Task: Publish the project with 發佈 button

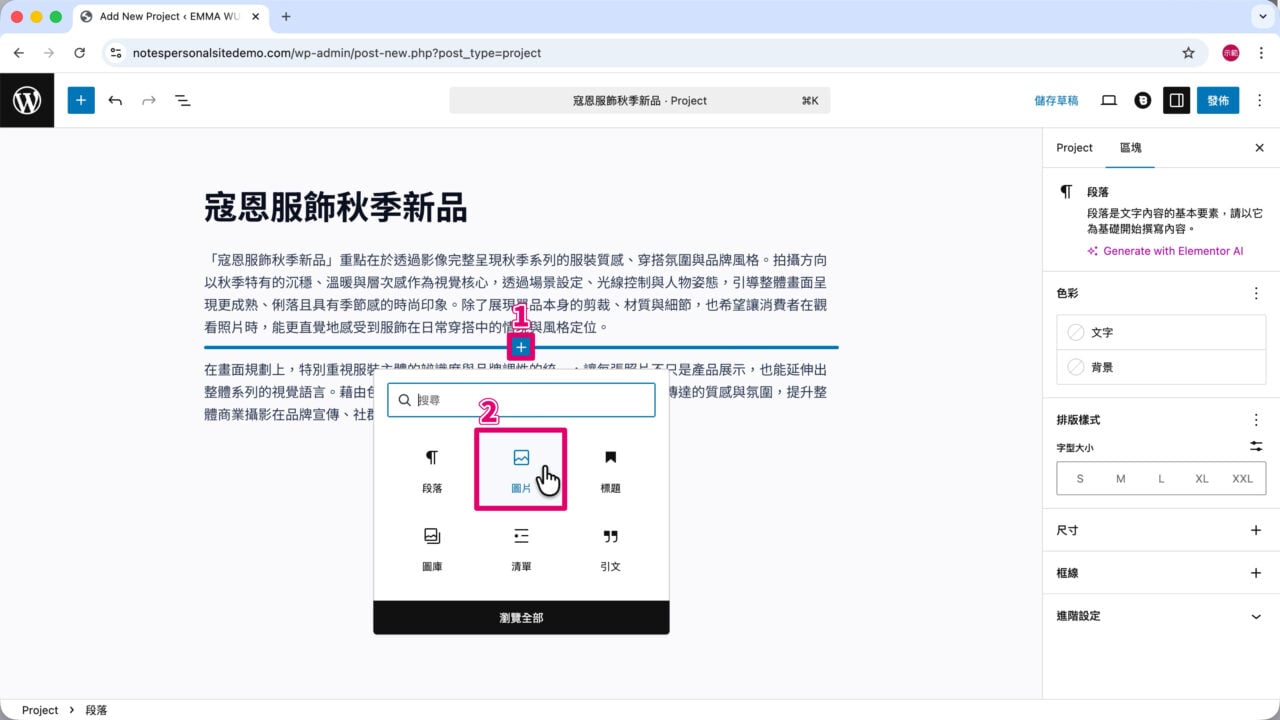Action: coord(1218,100)
